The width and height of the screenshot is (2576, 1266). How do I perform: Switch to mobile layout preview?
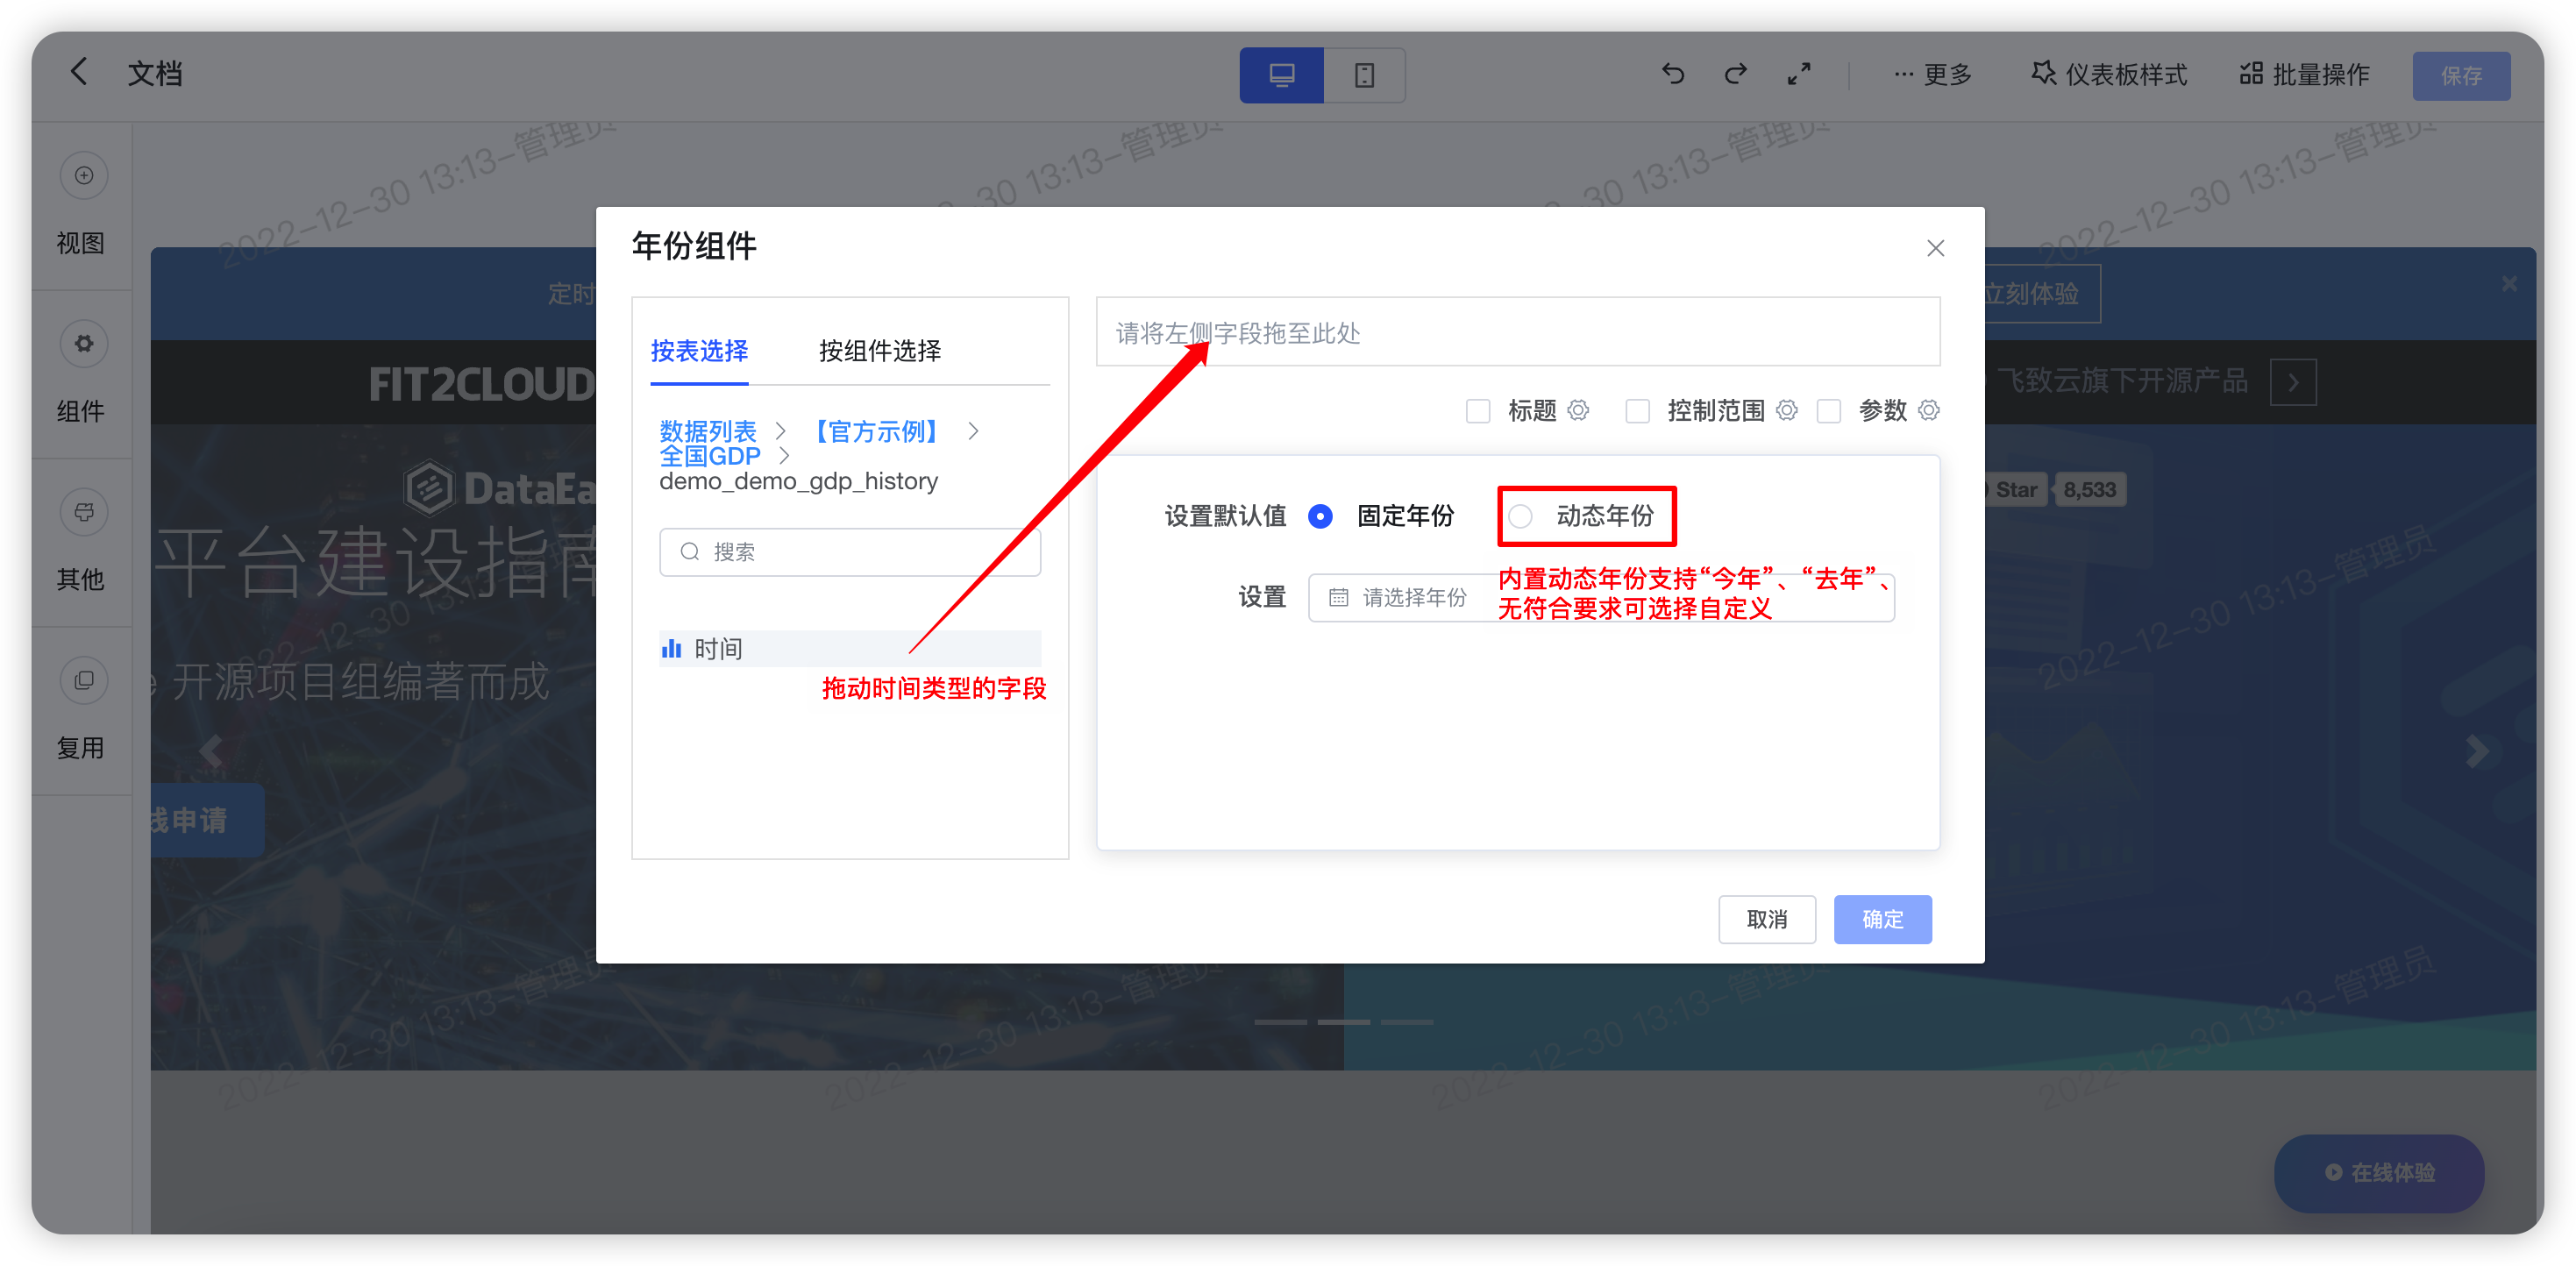pos(1364,75)
